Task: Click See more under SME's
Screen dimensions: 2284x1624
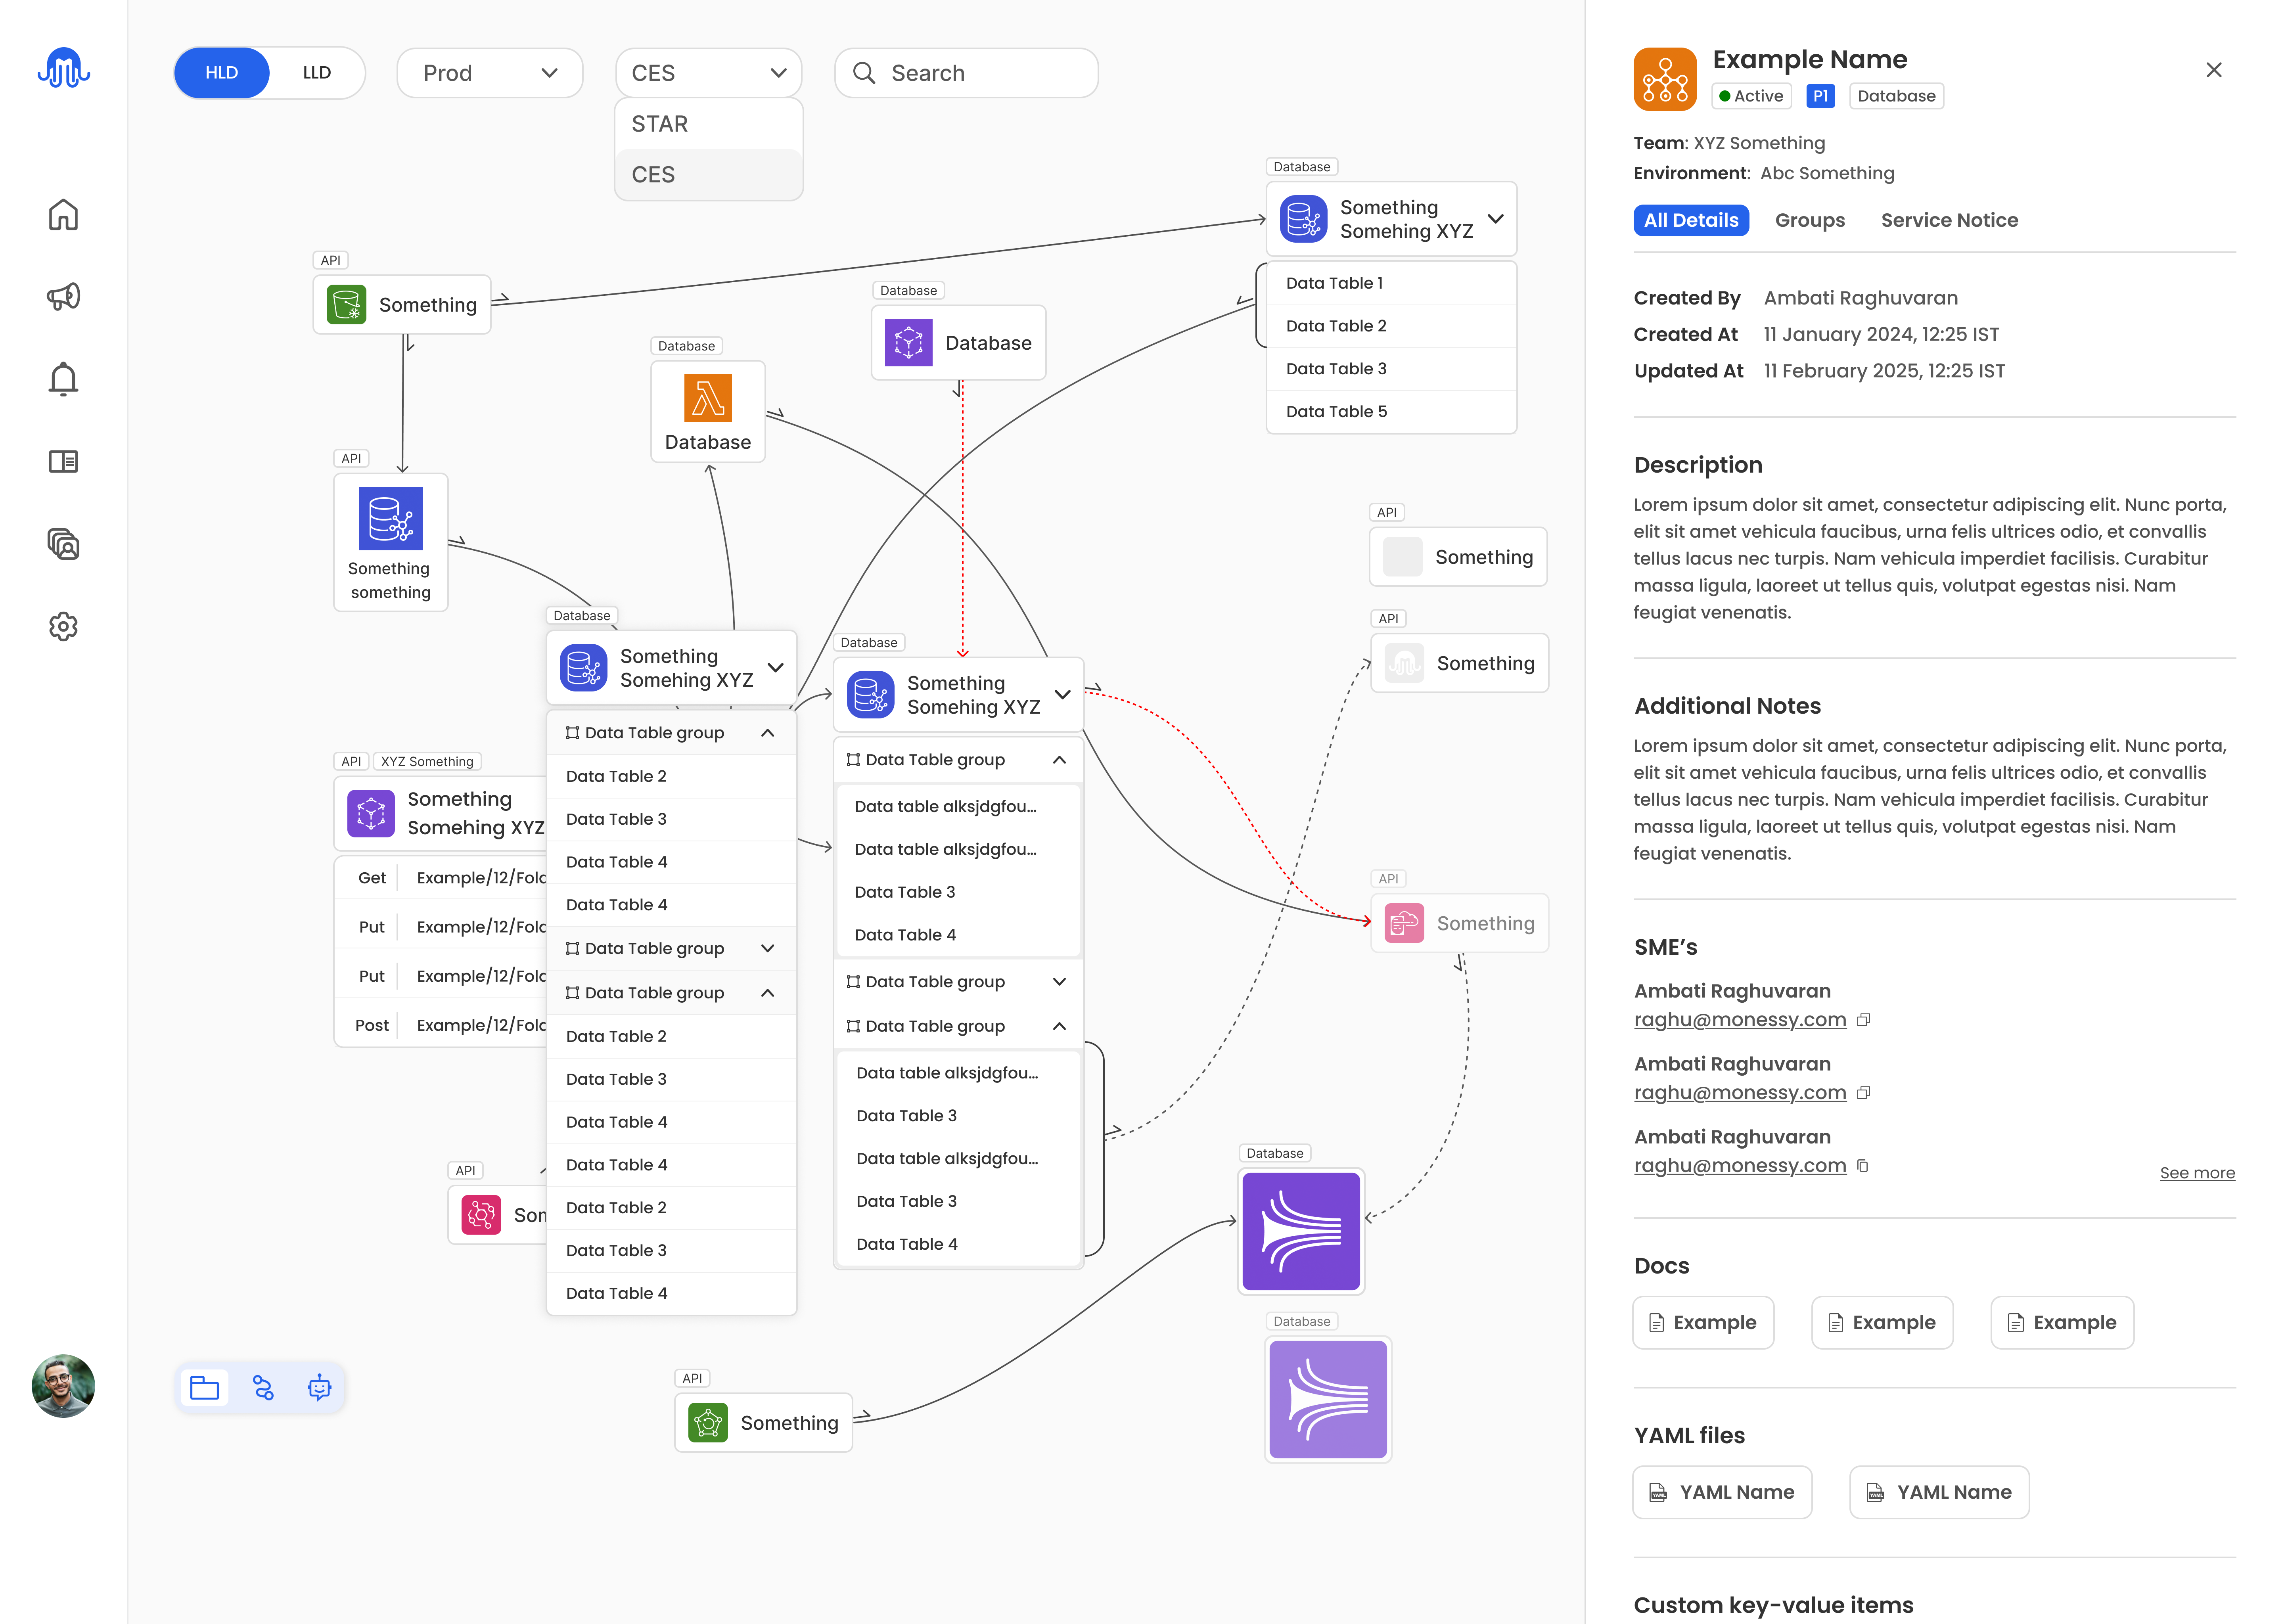Action: click(x=2197, y=1173)
